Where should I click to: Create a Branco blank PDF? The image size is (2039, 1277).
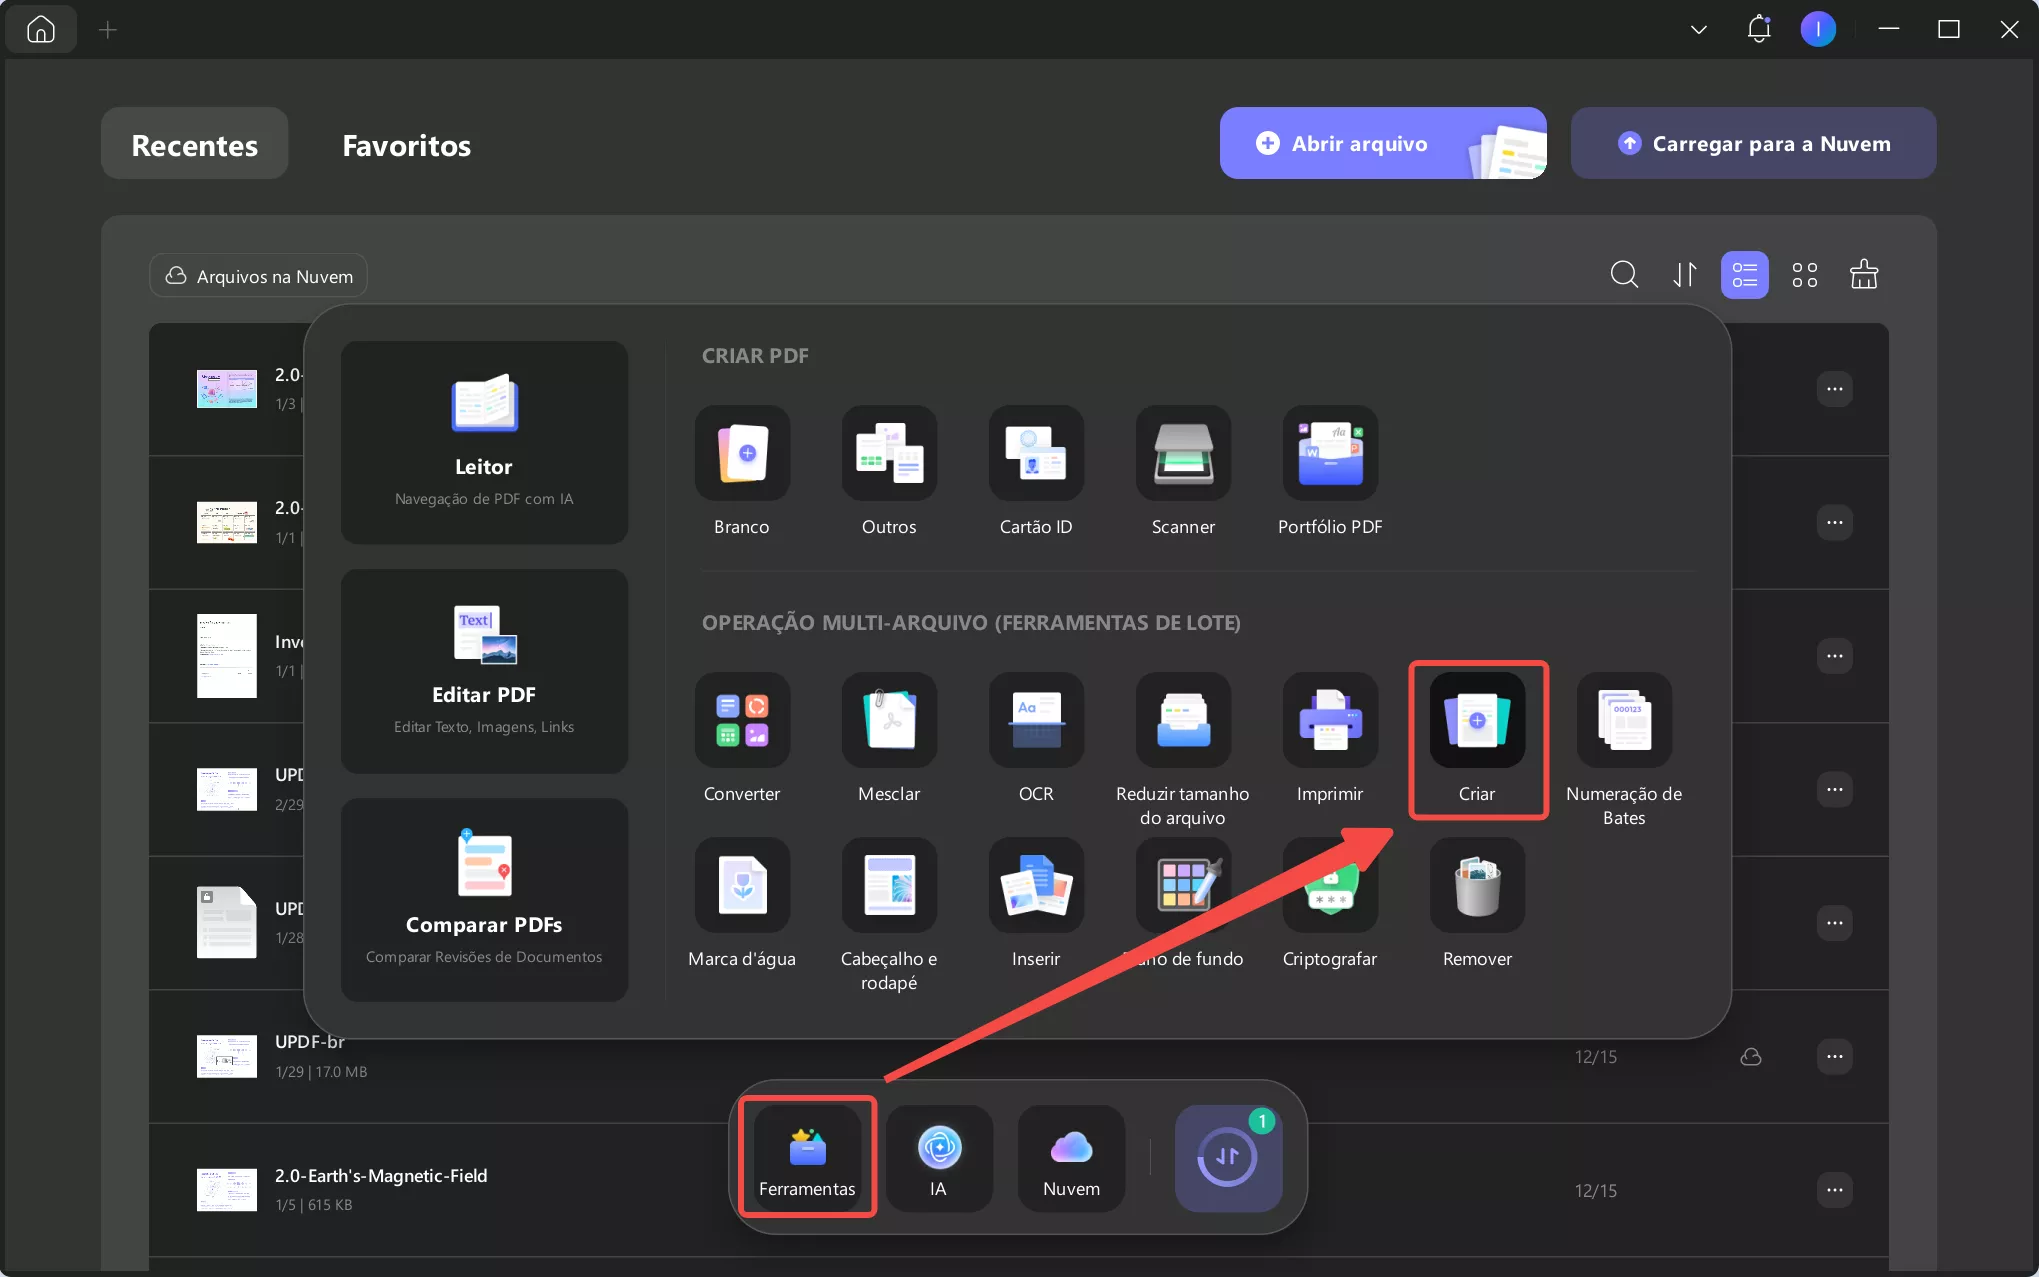tap(741, 454)
